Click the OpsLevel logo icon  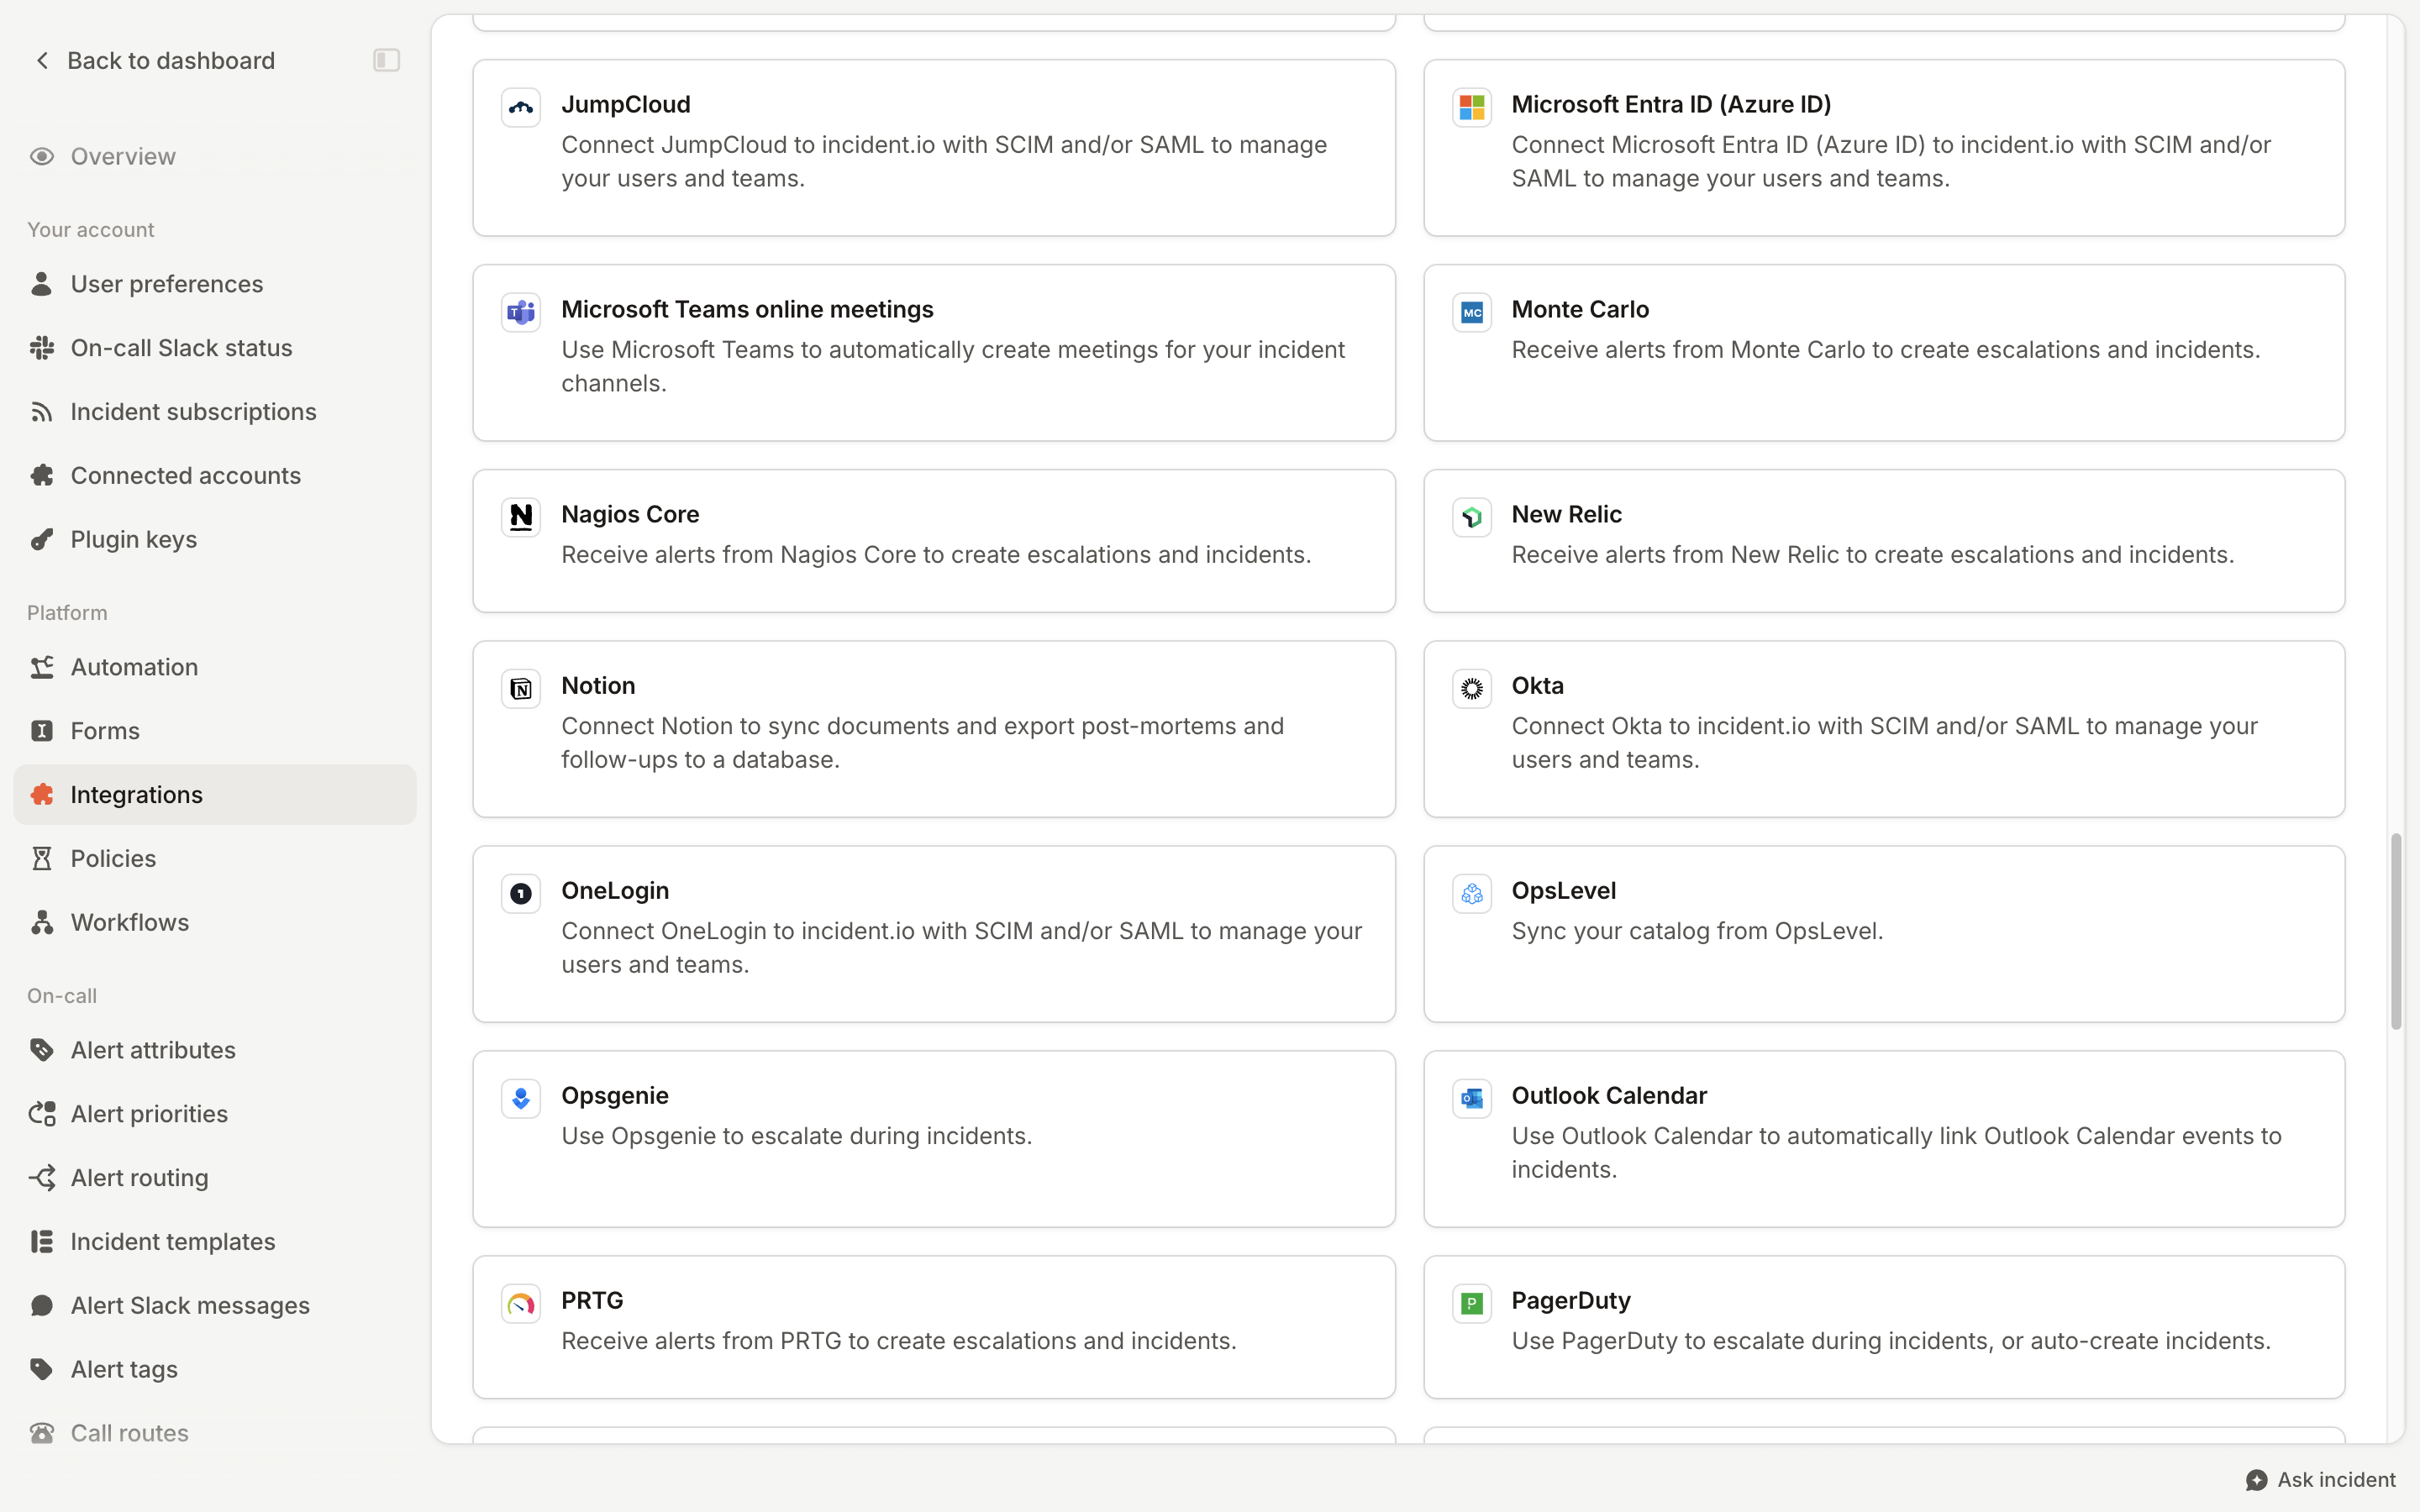coord(1471,893)
